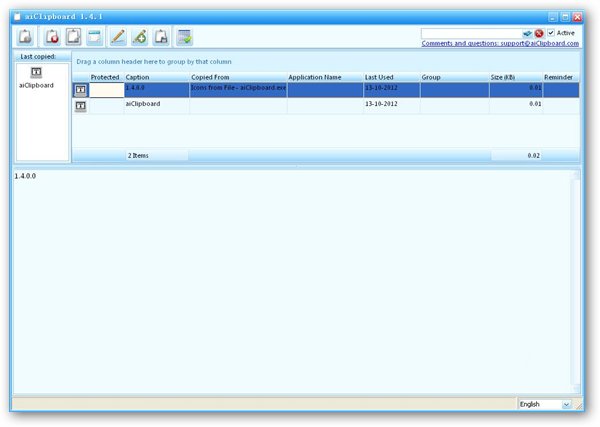The image size is (600, 427).
Task: Click the 0.01 size in the aiClipboard row
Action: 535,104
